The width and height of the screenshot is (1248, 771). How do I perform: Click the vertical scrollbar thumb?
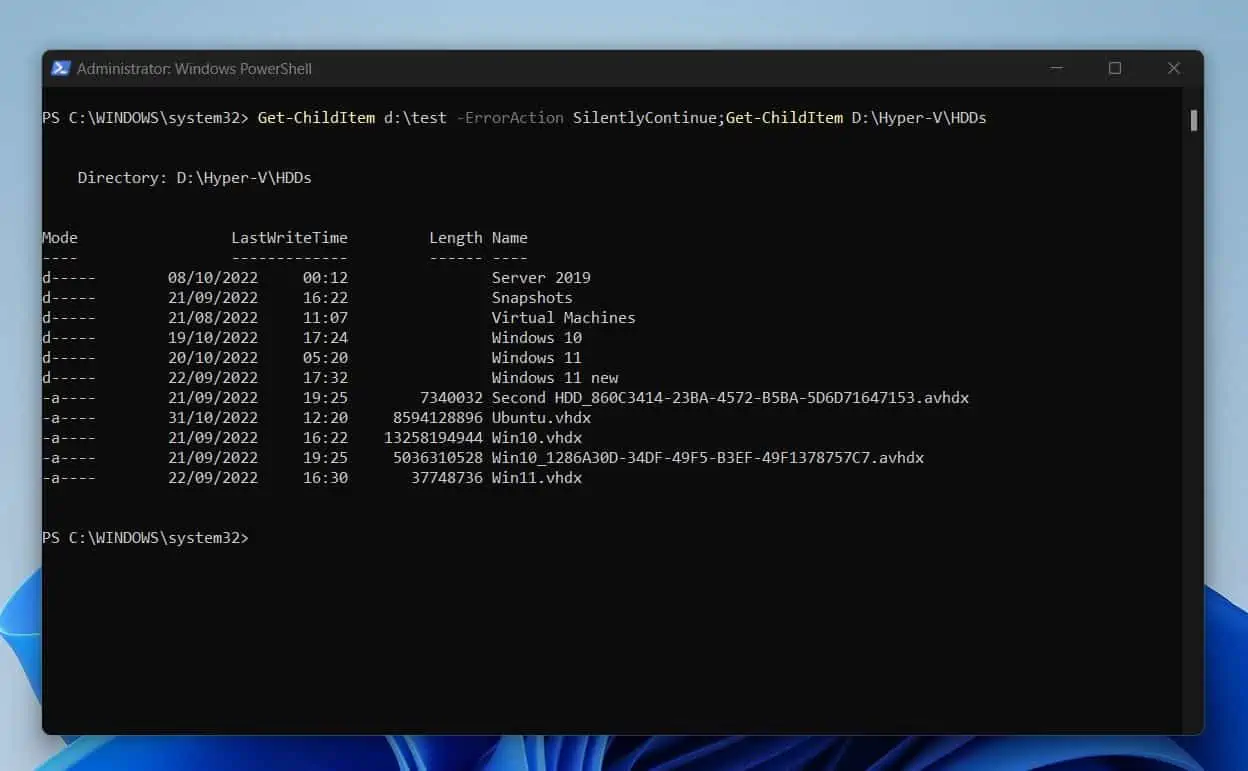[1193, 120]
